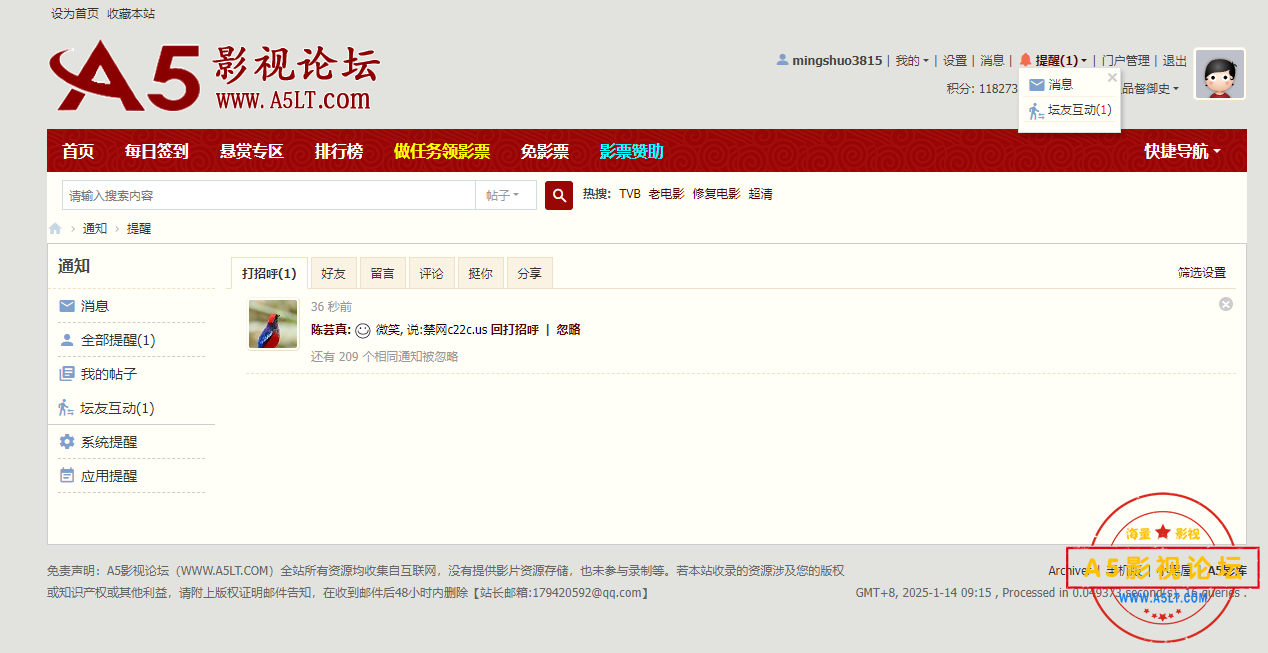Image resolution: width=1268 pixels, height=653 pixels.
Task: Click 提醒 in the breadcrumb
Action: (x=139, y=228)
